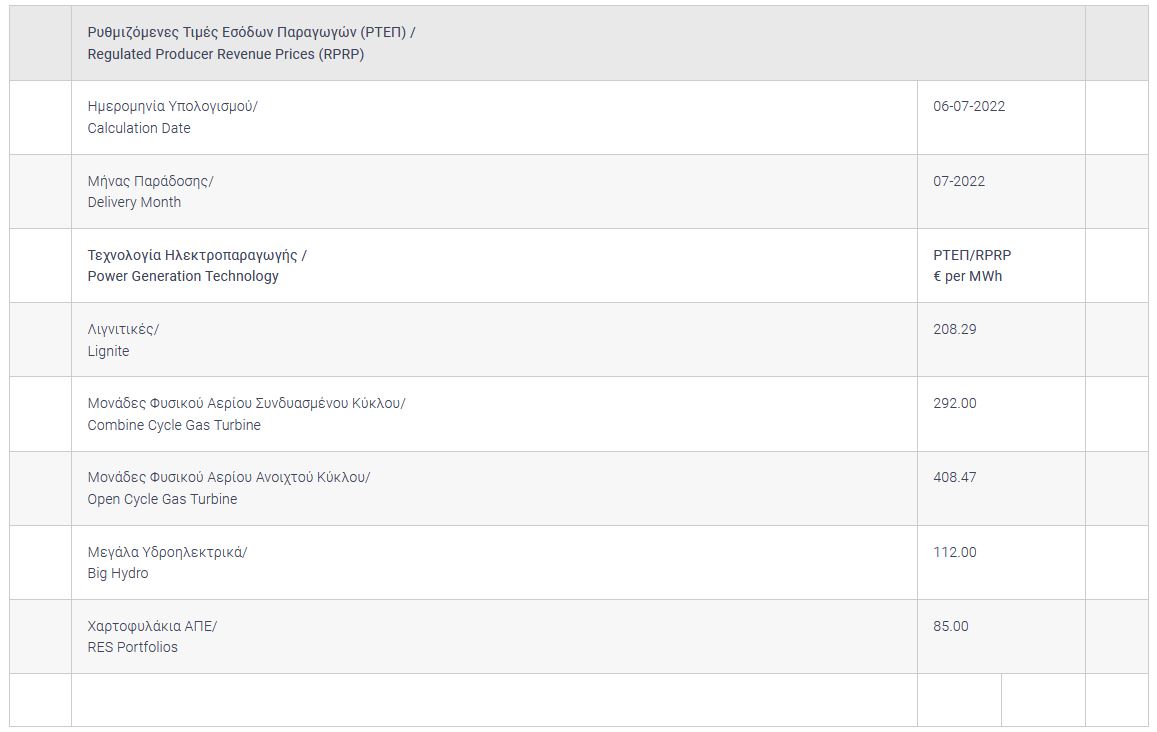Select the RES Portfolios row label

pos(152,636)
